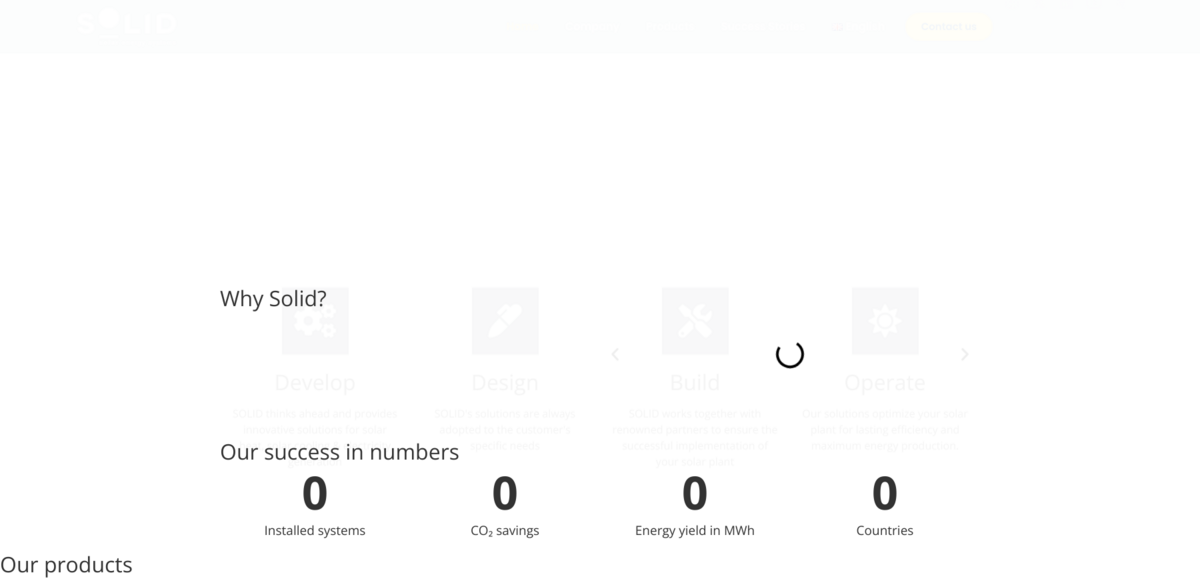
Task: Click the Operate heading text
Action: coord(885,383)
